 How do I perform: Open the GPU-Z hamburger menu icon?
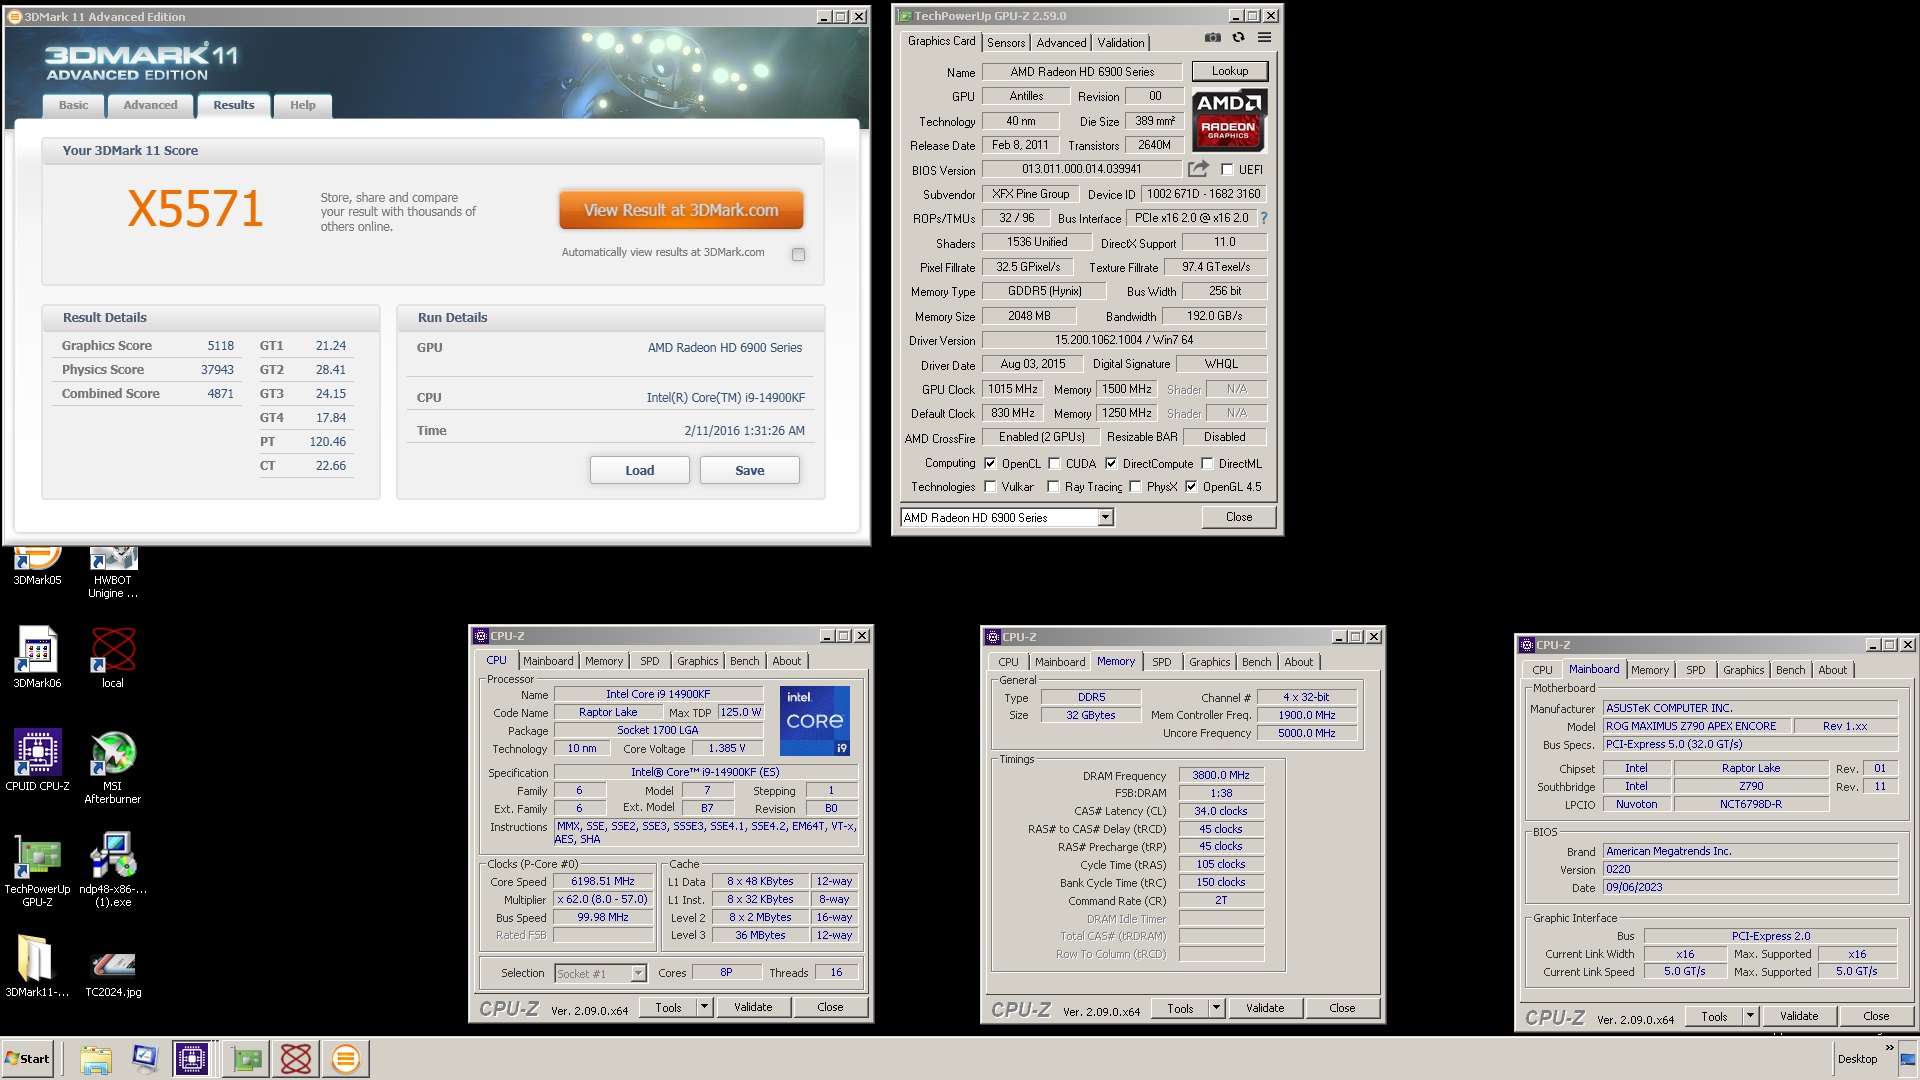point(1264,38)
